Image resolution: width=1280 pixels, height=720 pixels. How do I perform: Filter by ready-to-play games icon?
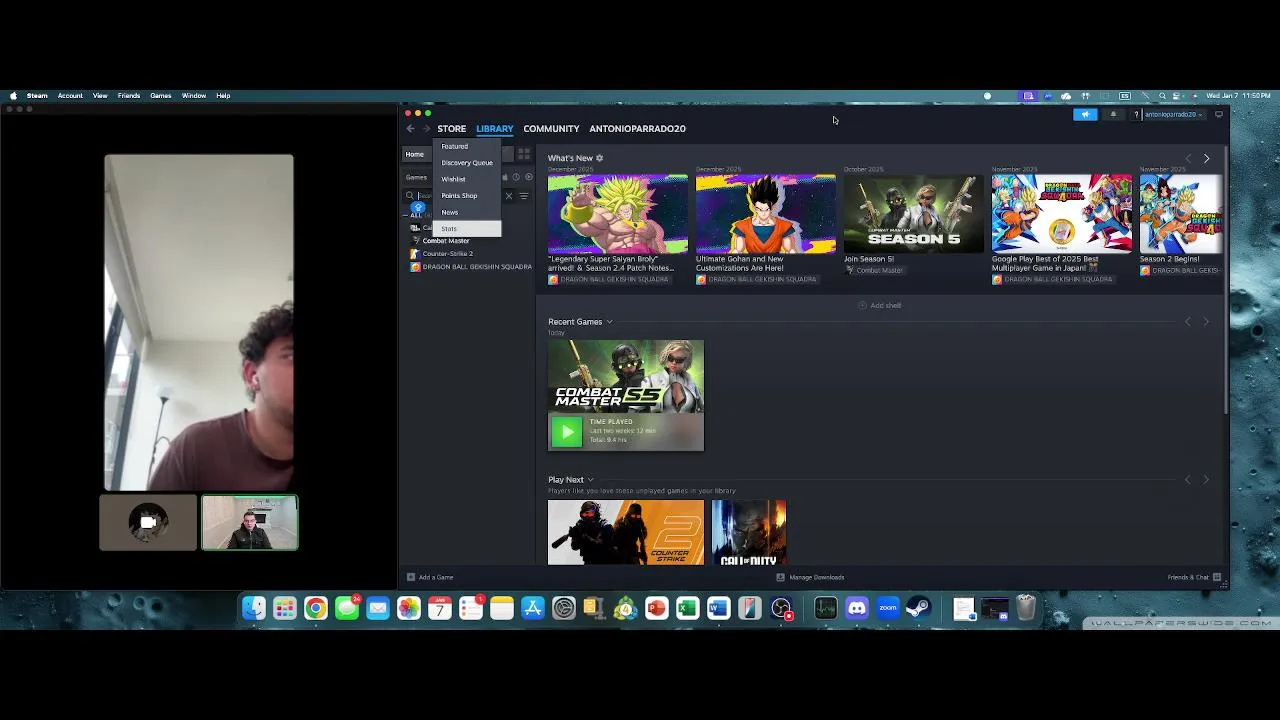tap(529, 177)
